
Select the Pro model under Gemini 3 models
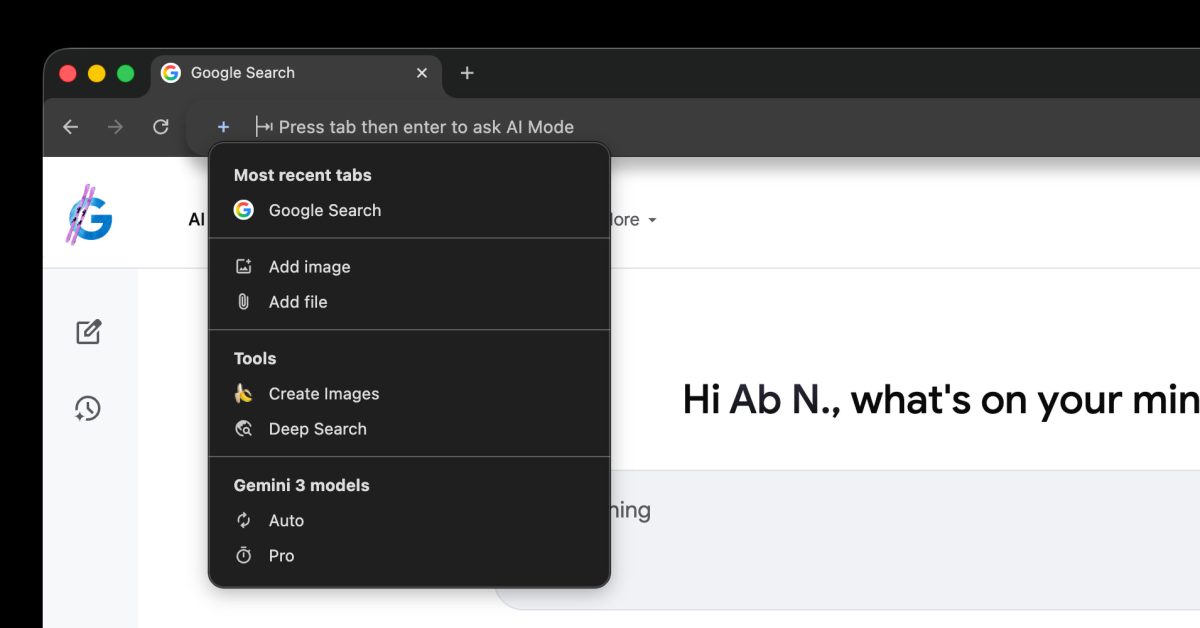click(282, 555)
